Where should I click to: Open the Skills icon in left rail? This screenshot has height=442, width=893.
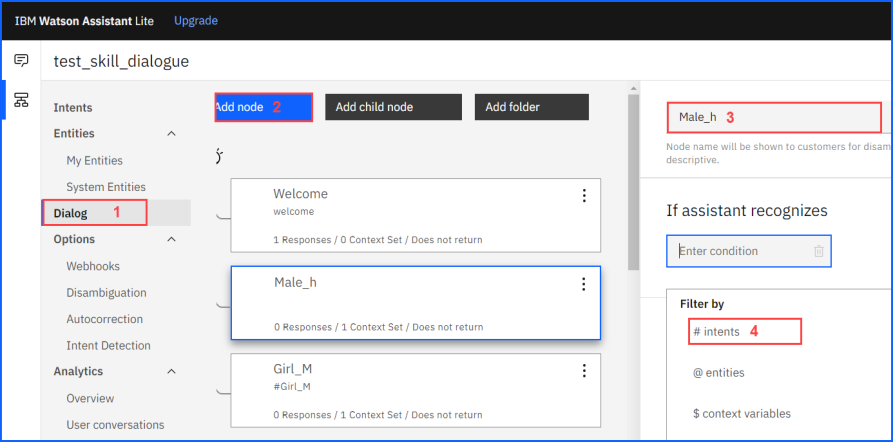[21, 100]
